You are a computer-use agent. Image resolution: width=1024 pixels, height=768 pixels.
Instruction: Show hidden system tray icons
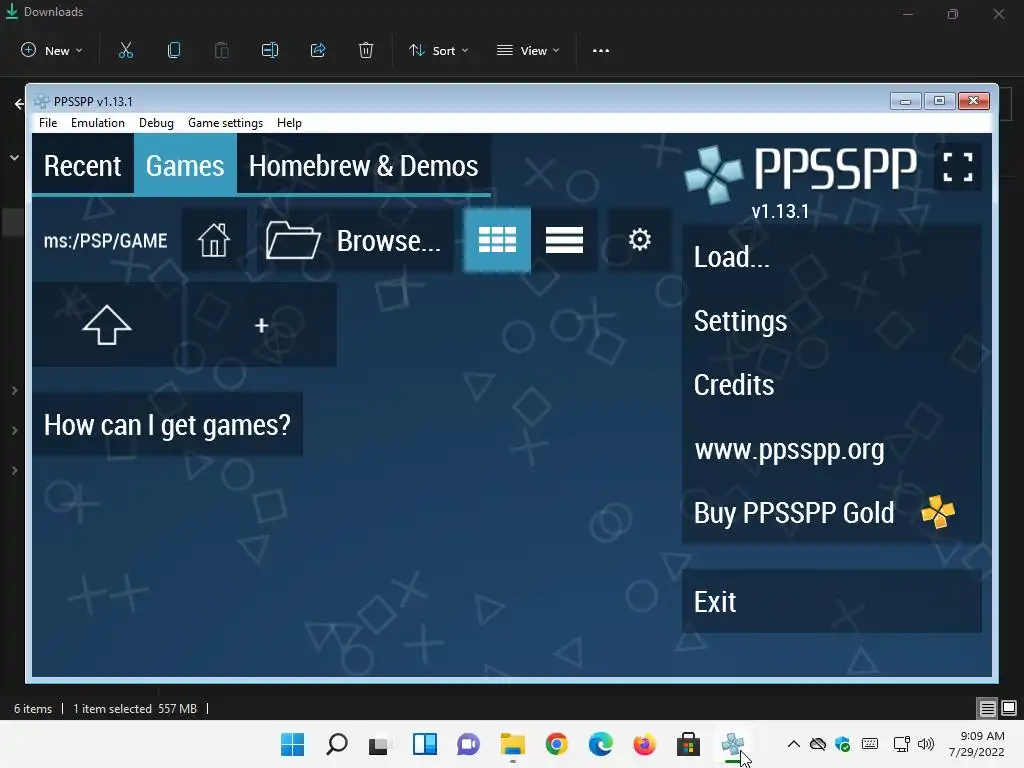[793, 744]
